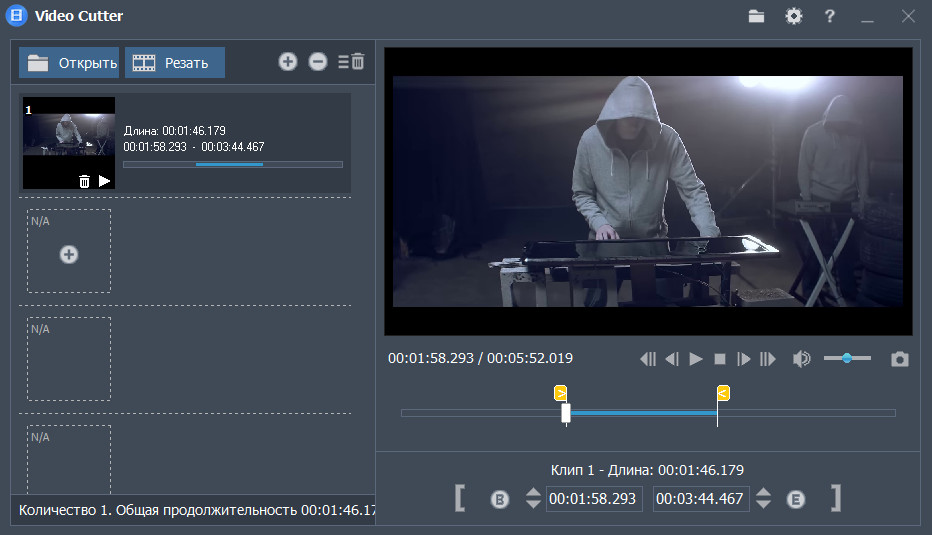Clear the whole clip list via the list-trash icon
The height and width of the screenshot is (535, 932).
click(351, 62)
